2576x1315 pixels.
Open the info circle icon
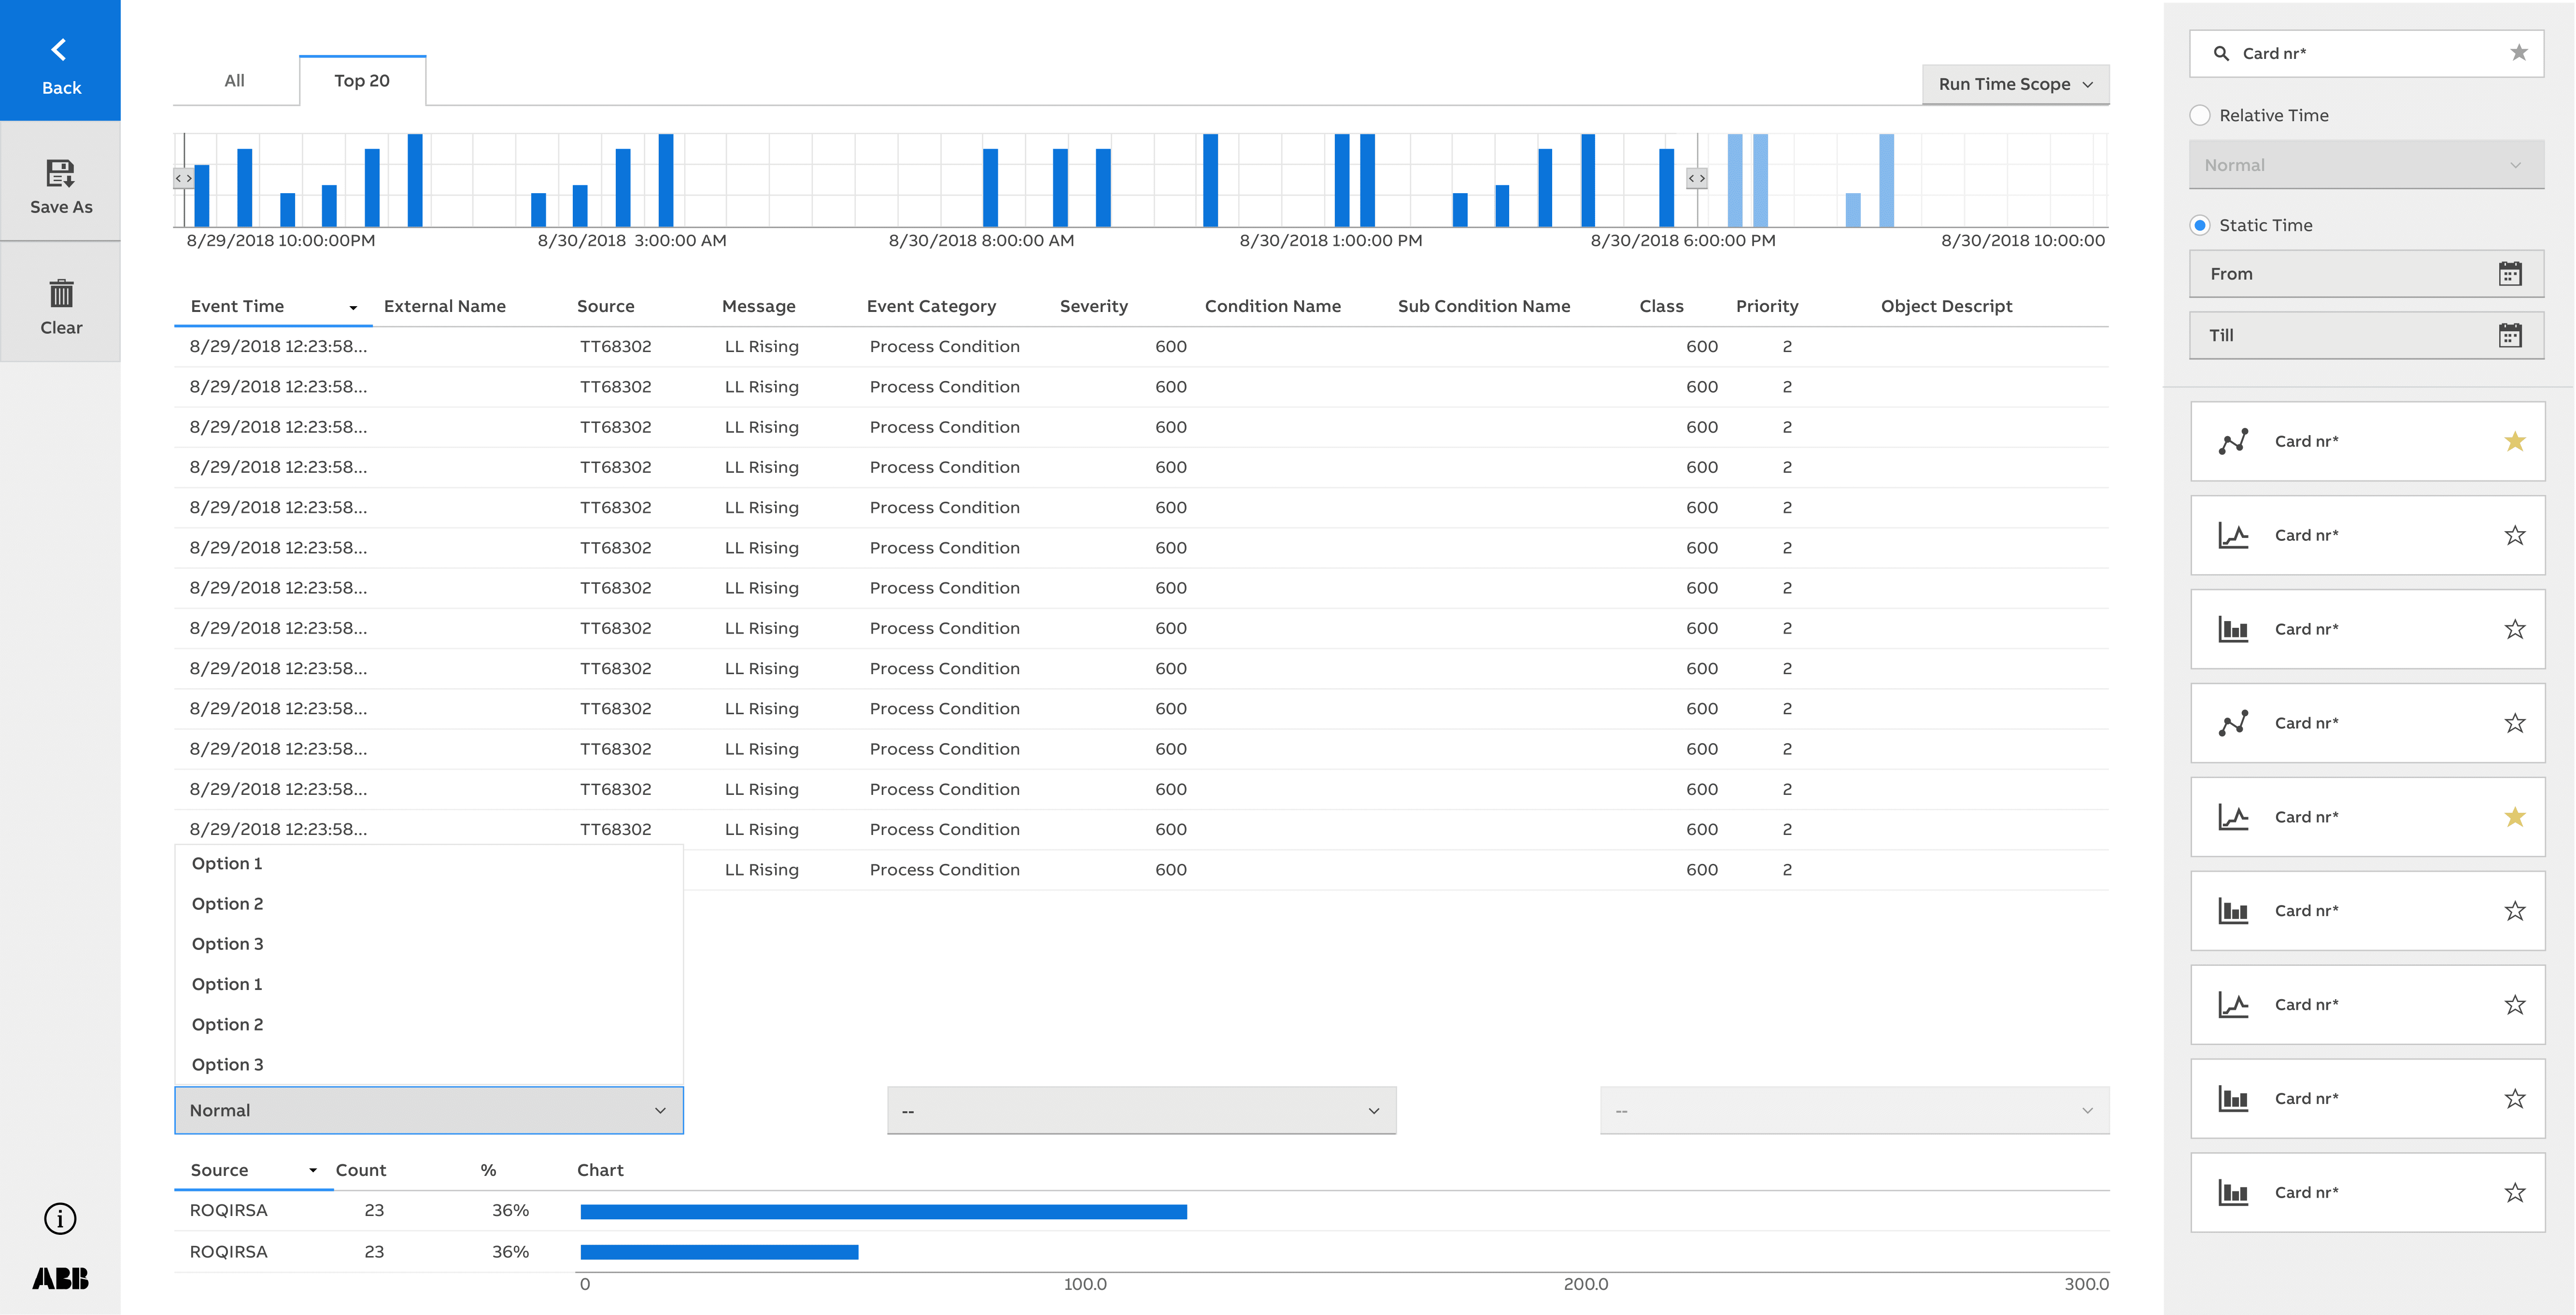[60, 1218]
